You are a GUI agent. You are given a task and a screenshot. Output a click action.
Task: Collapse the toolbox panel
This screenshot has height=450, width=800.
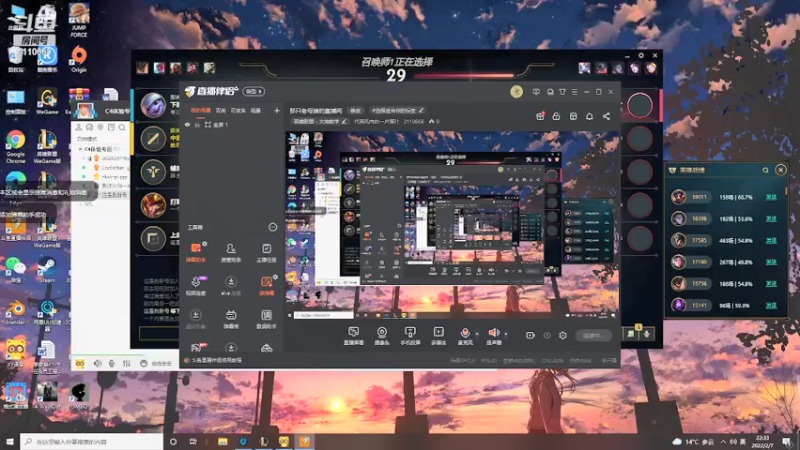point(272,227)
